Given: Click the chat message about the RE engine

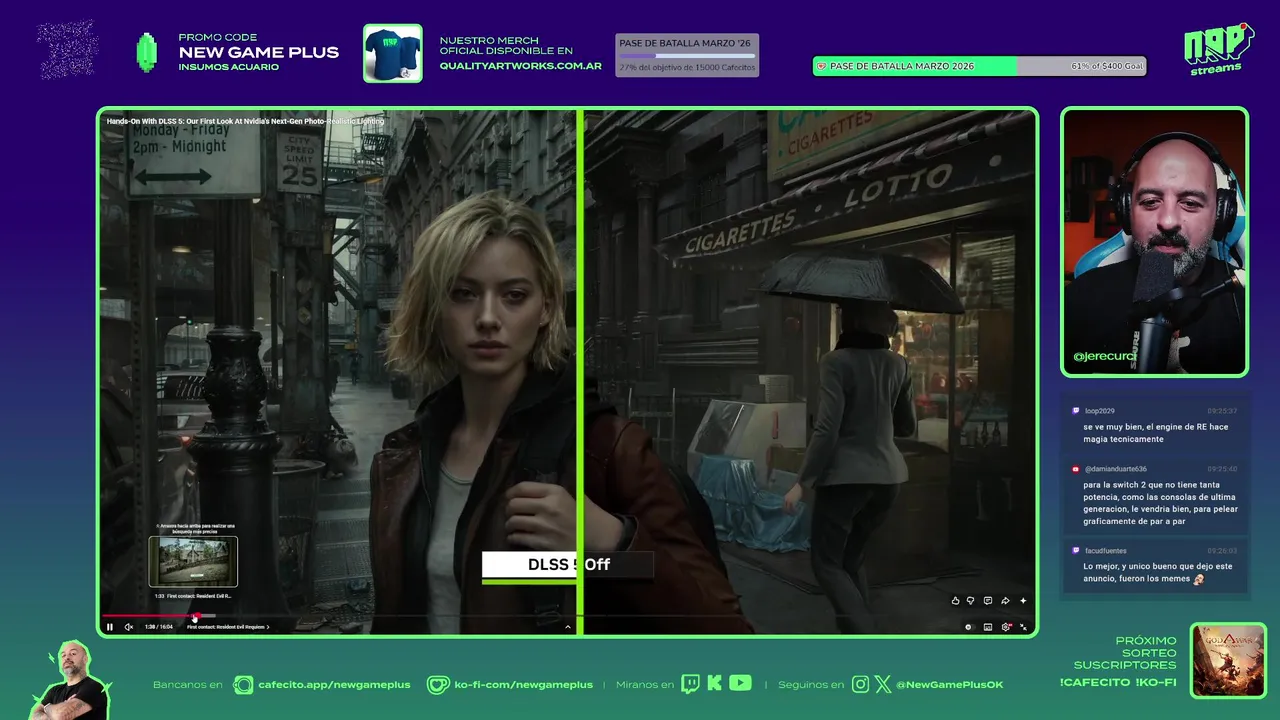Looking at the screenshot, I should coord(1155,433).
